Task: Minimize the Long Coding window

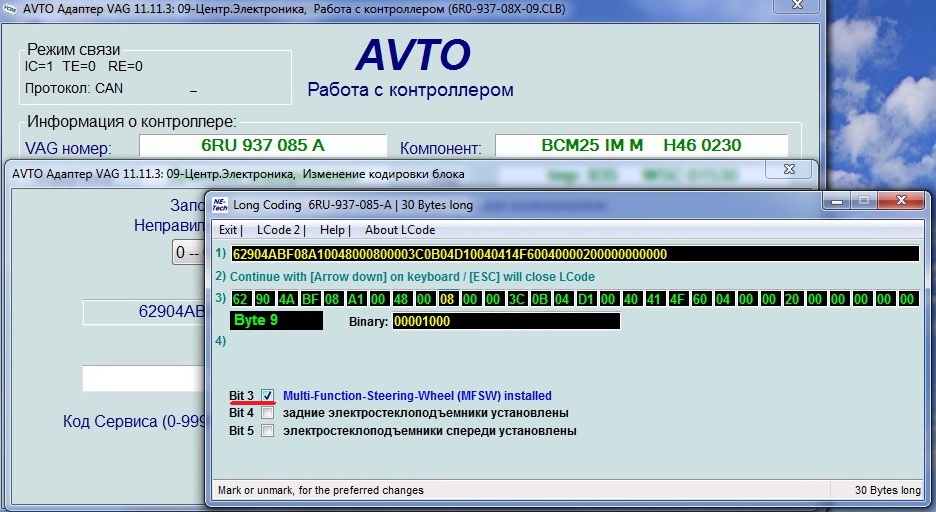Action: [x=838, y=201]
